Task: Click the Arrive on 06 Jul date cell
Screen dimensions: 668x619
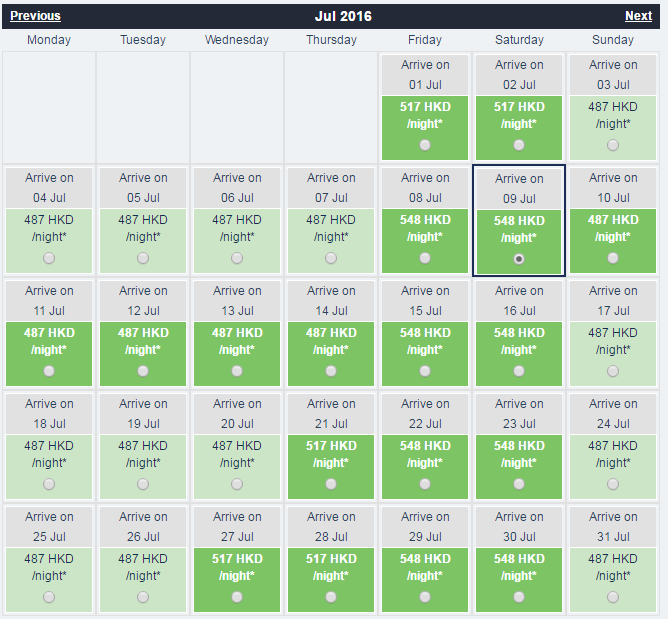Action: pyautogui.click(x=237, y=187)
